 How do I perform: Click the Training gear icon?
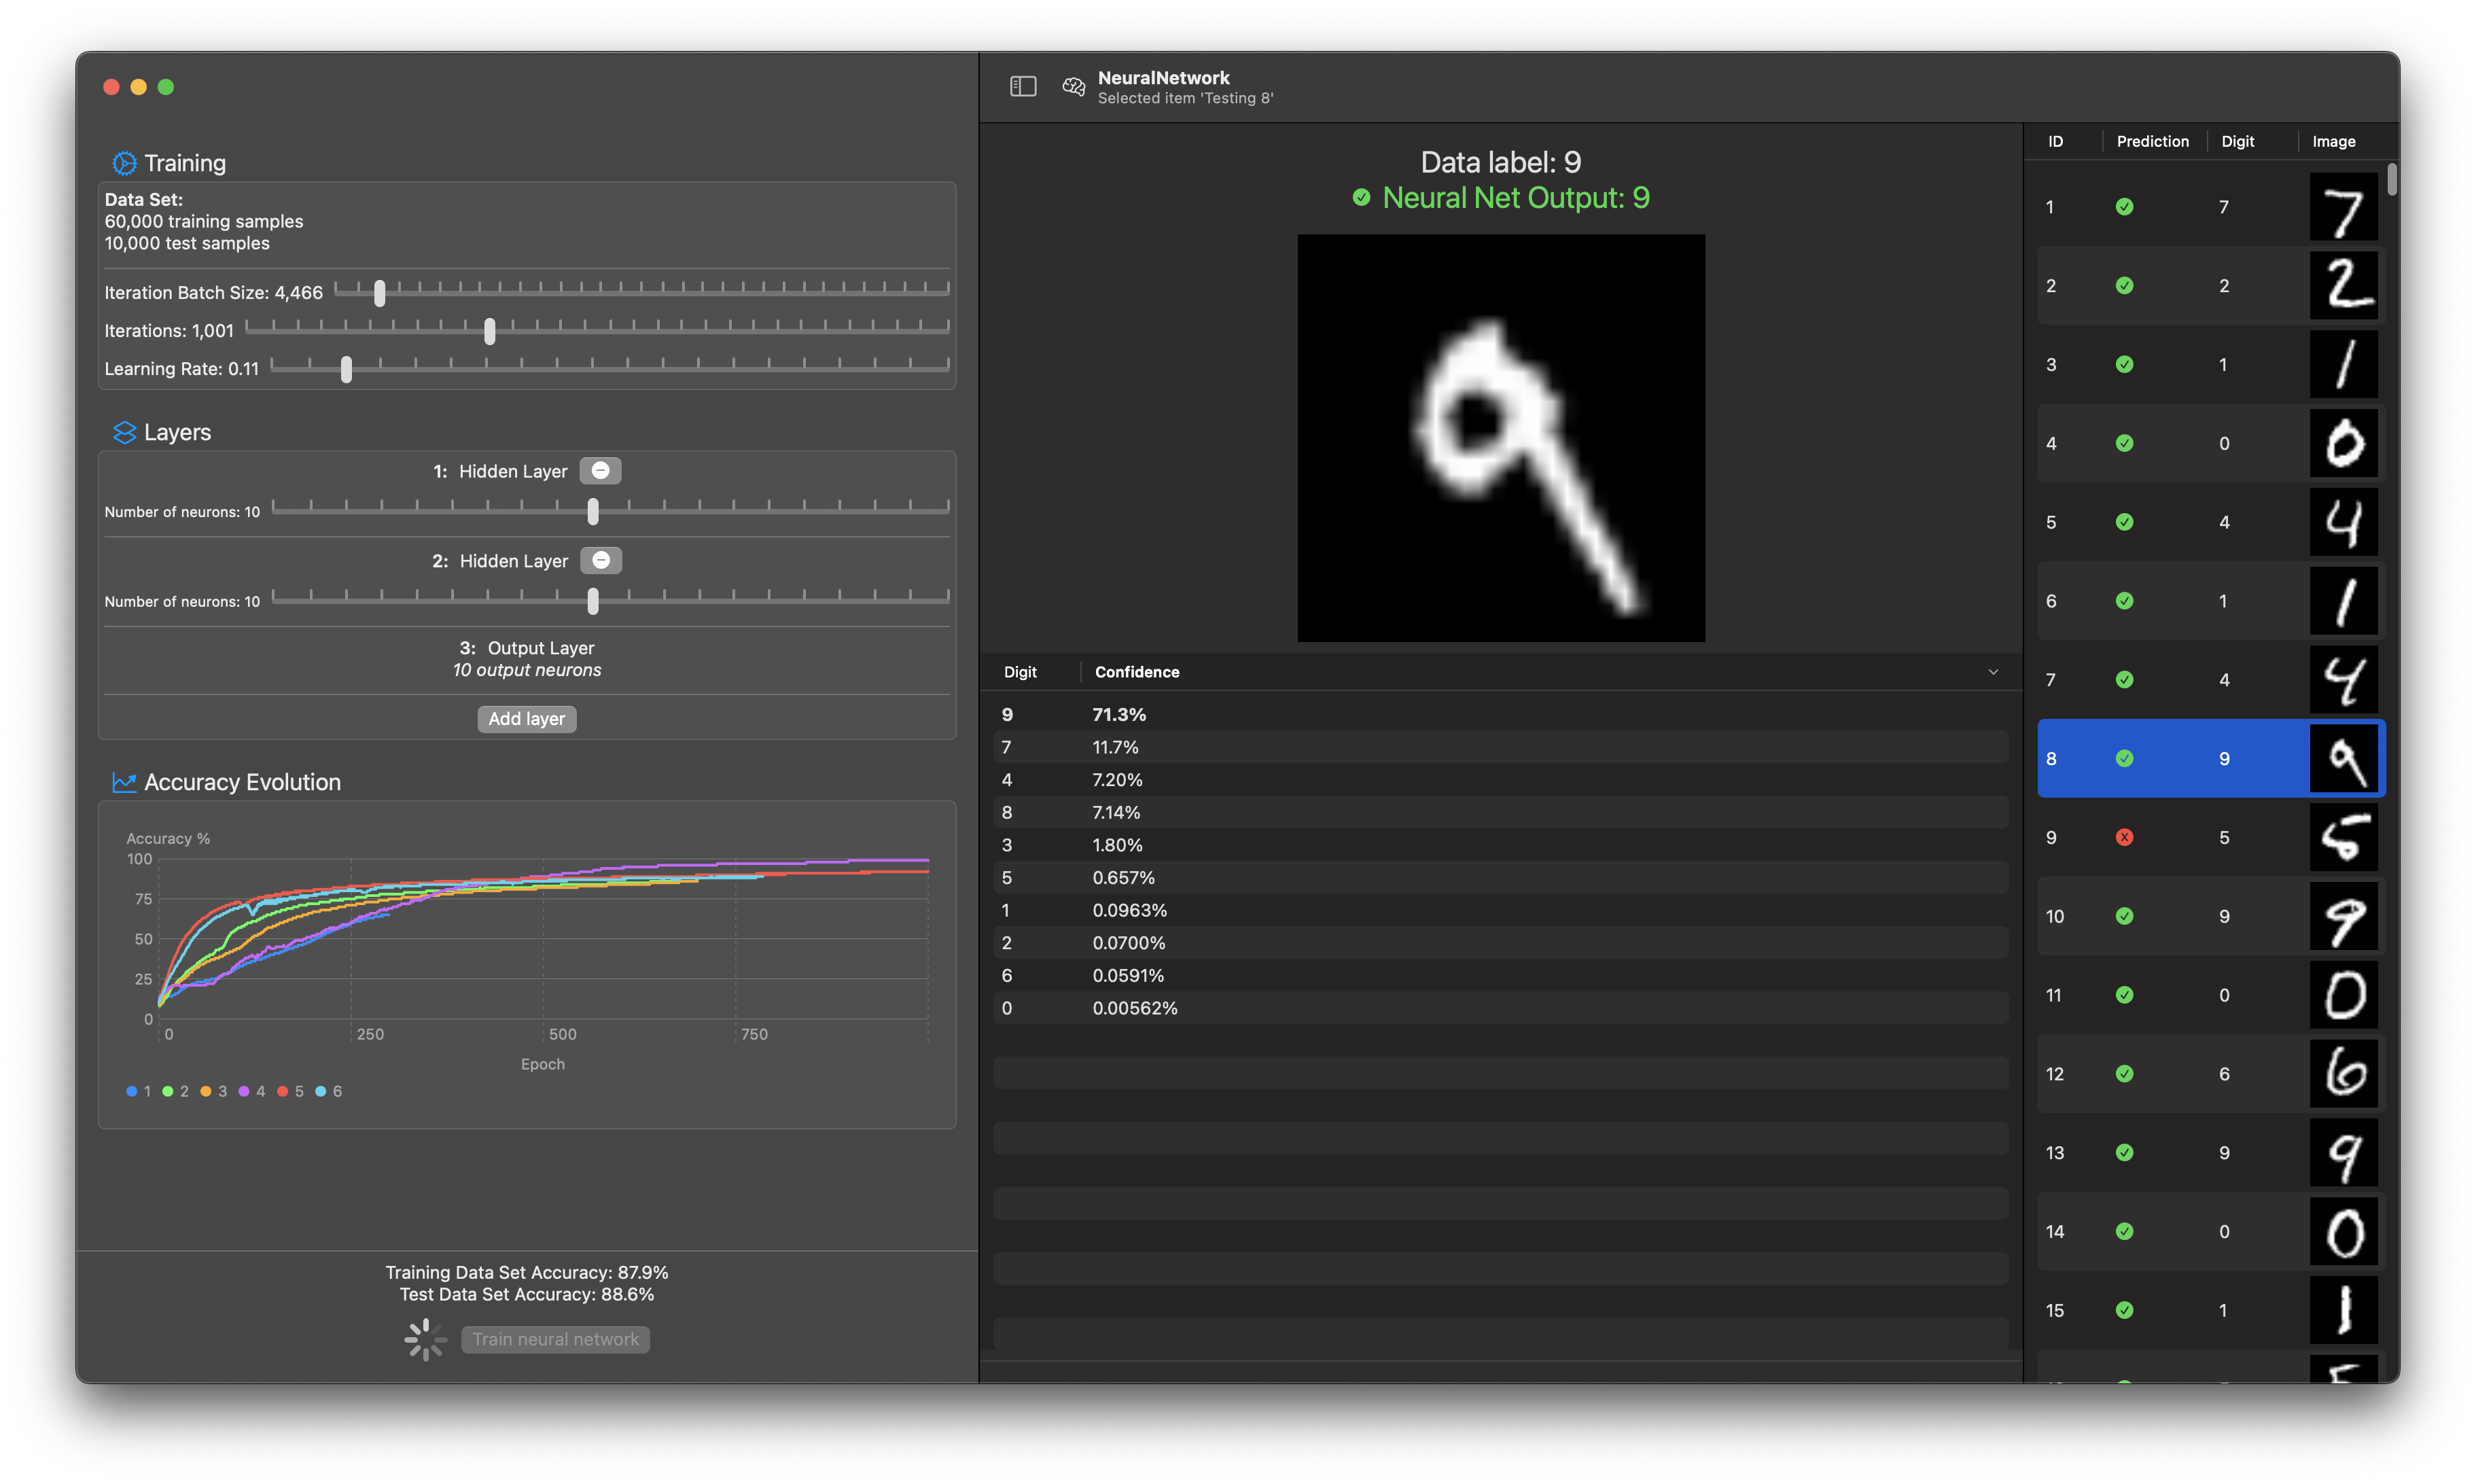tap(124, 163)
